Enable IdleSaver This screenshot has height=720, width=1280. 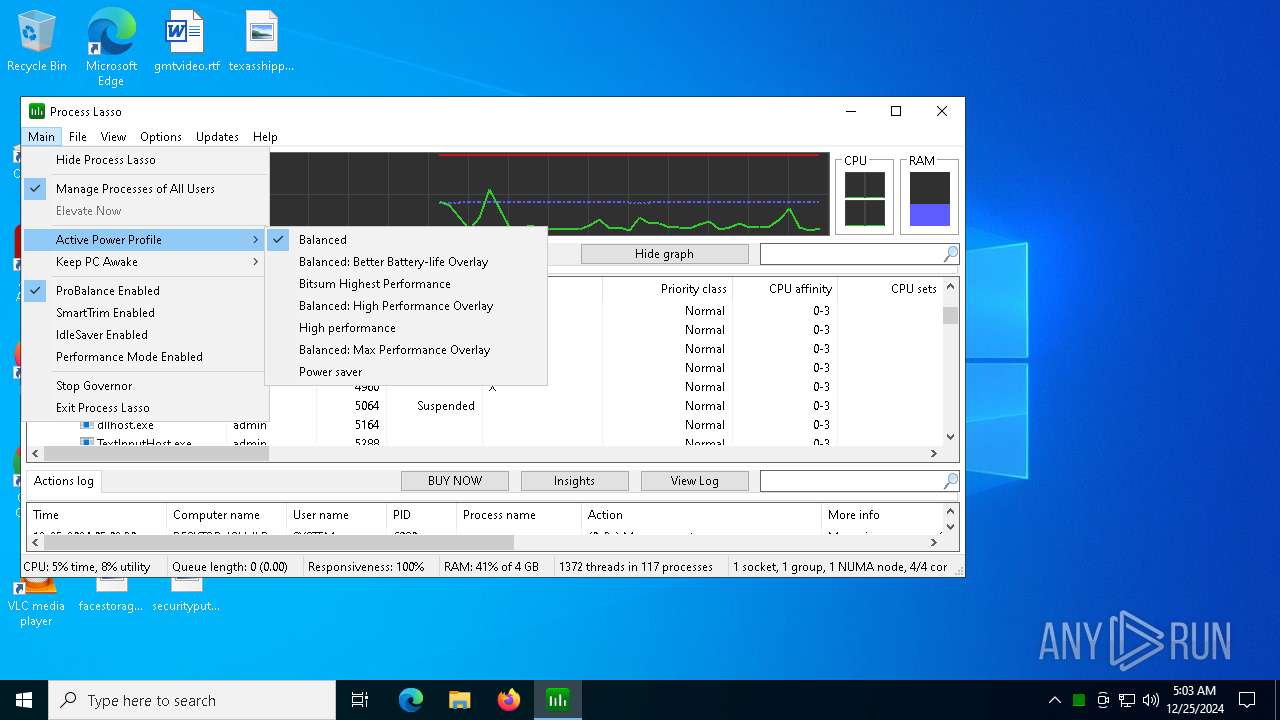coord(146,335)
